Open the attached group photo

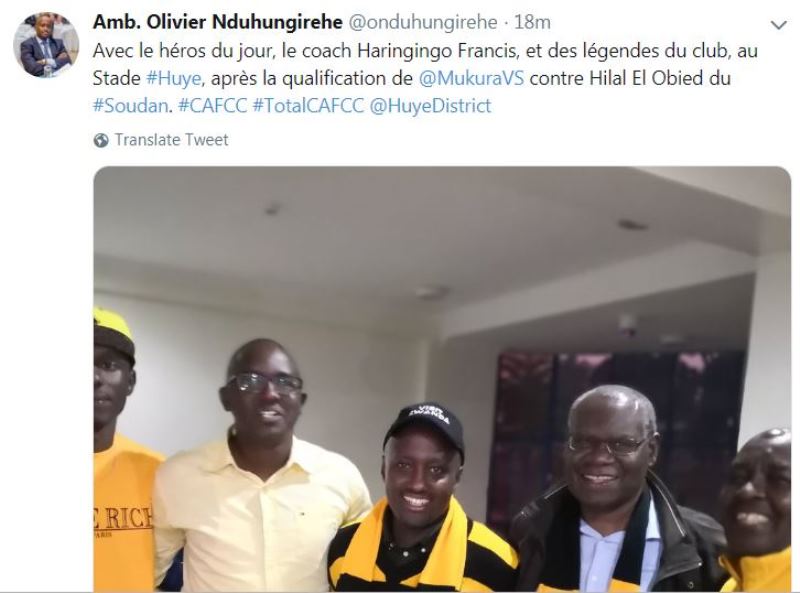[x=442, y=379]
